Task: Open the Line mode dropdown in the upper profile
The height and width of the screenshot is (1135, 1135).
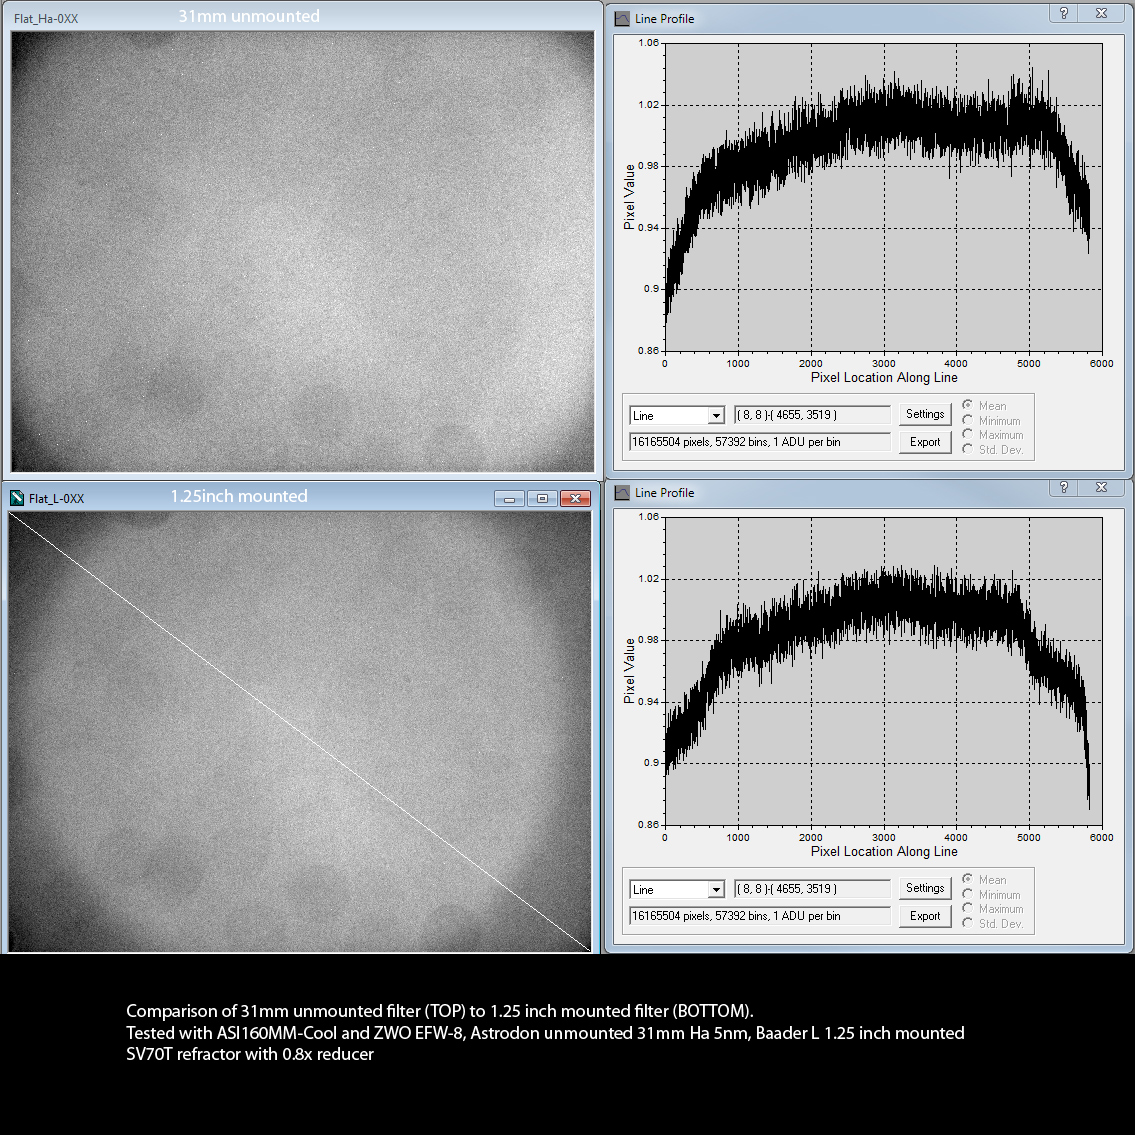Action: pos(716,416)
